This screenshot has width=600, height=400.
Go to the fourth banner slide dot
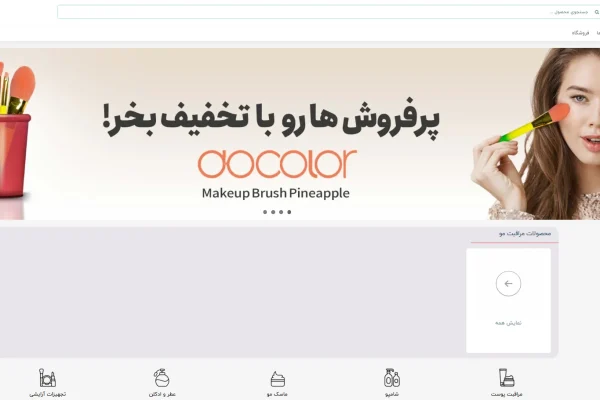coord(289,212)
